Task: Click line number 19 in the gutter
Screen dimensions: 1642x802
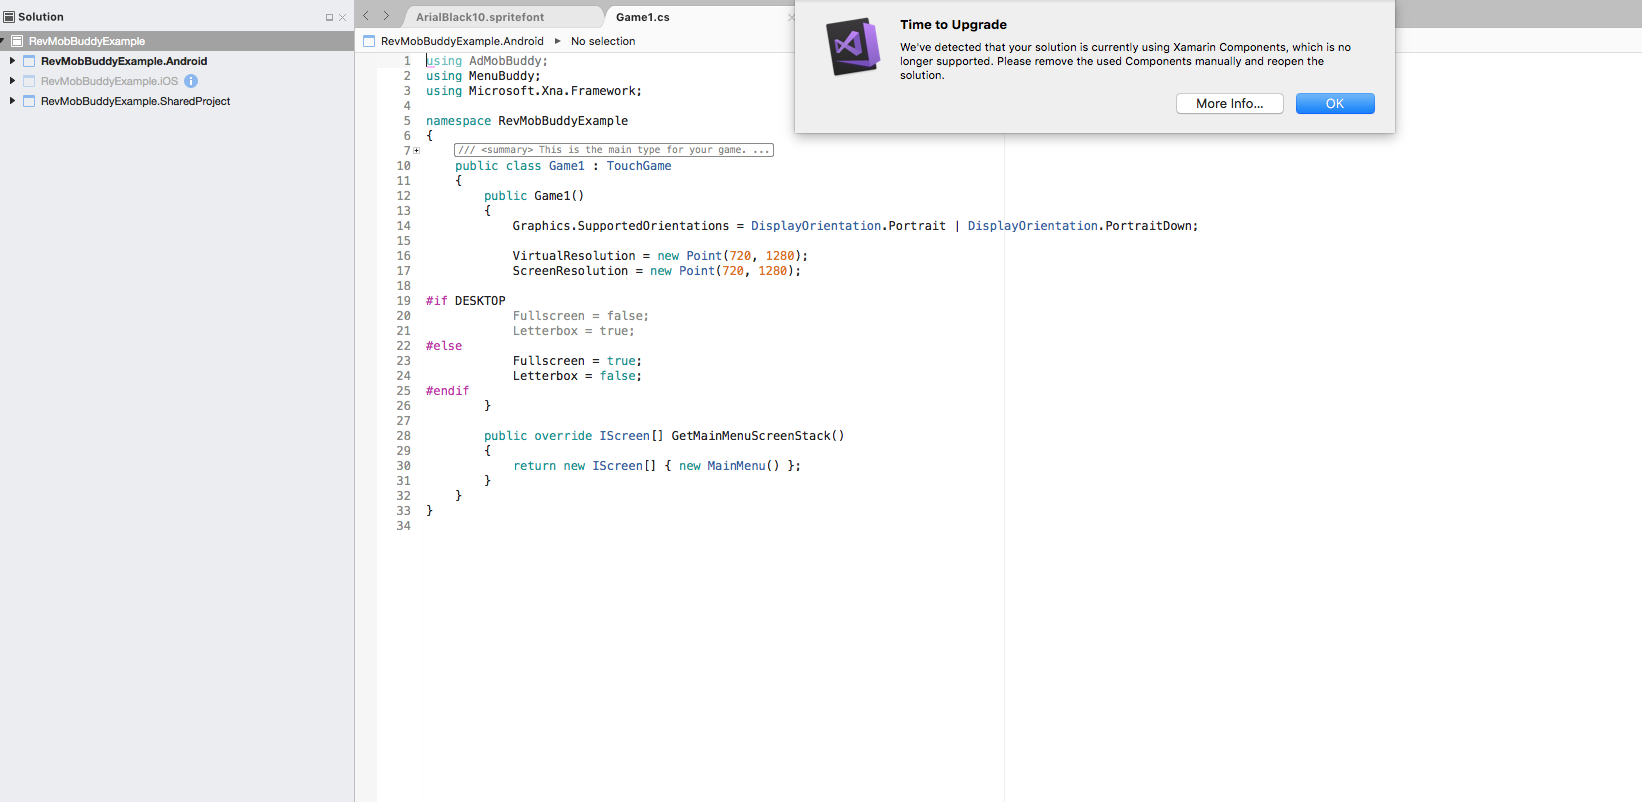Action: [x=403, y=301]
